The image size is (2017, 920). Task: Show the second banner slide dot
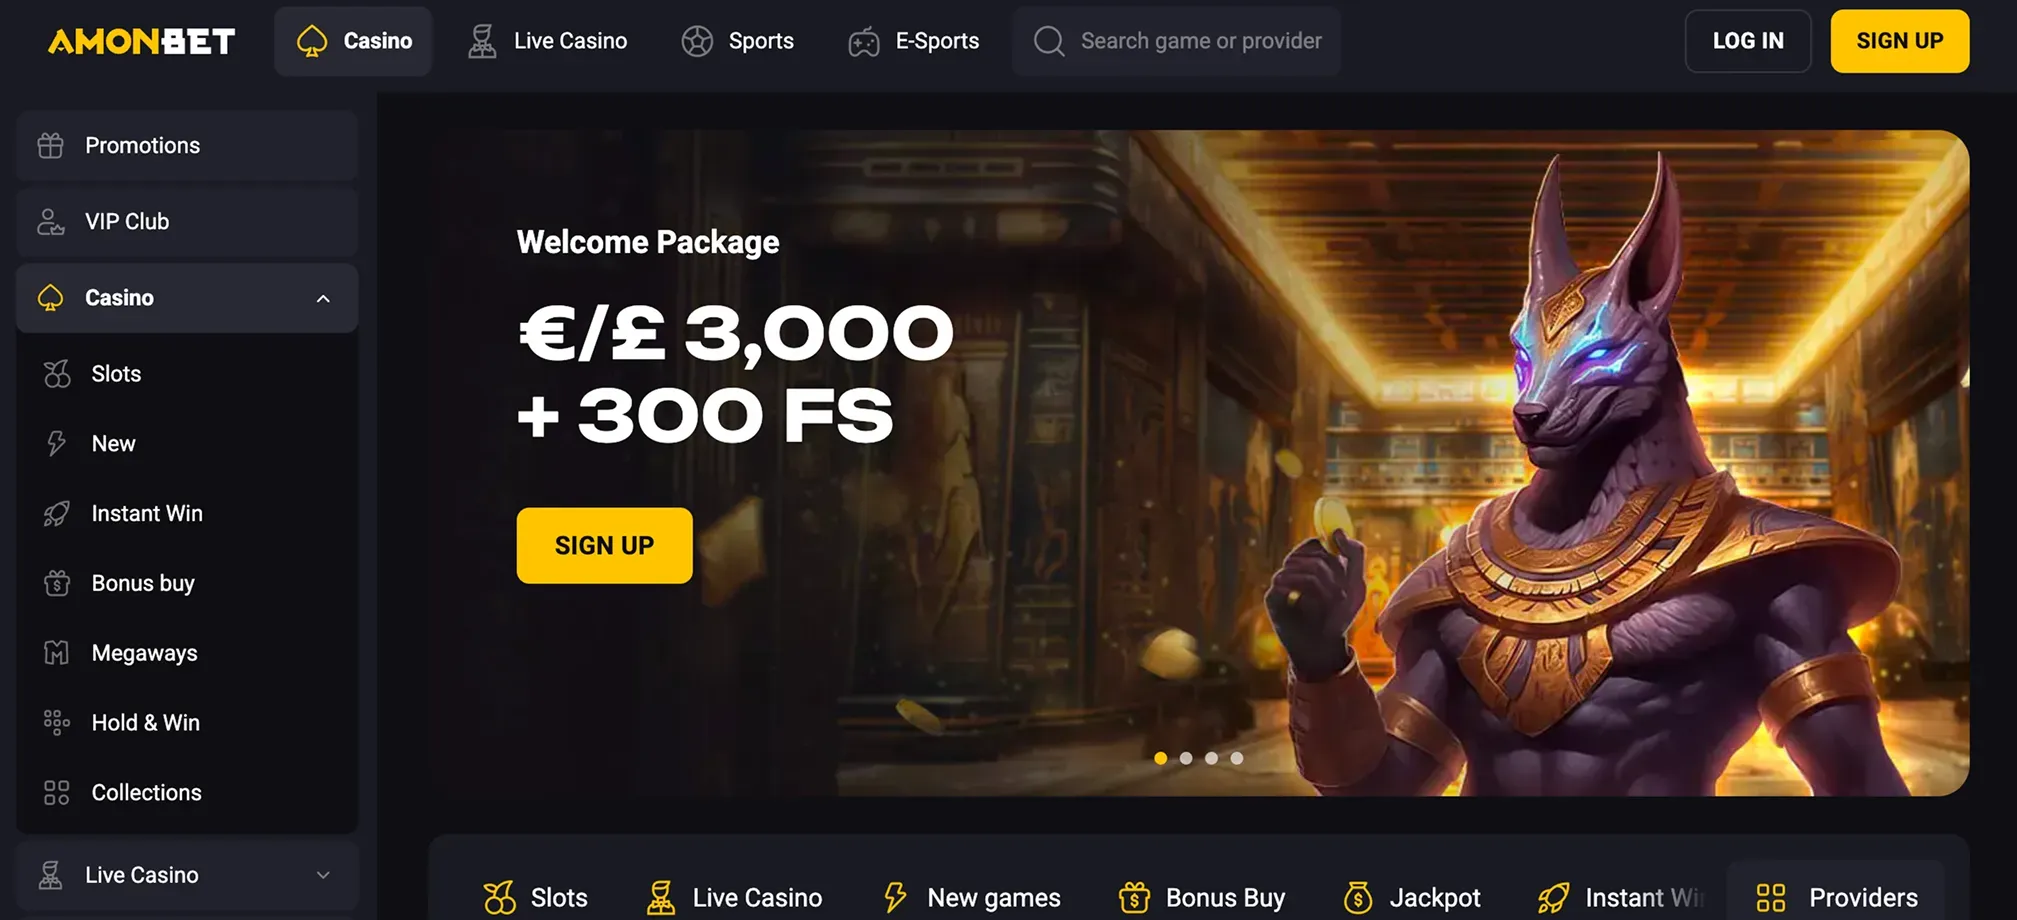pos(1186,758)
